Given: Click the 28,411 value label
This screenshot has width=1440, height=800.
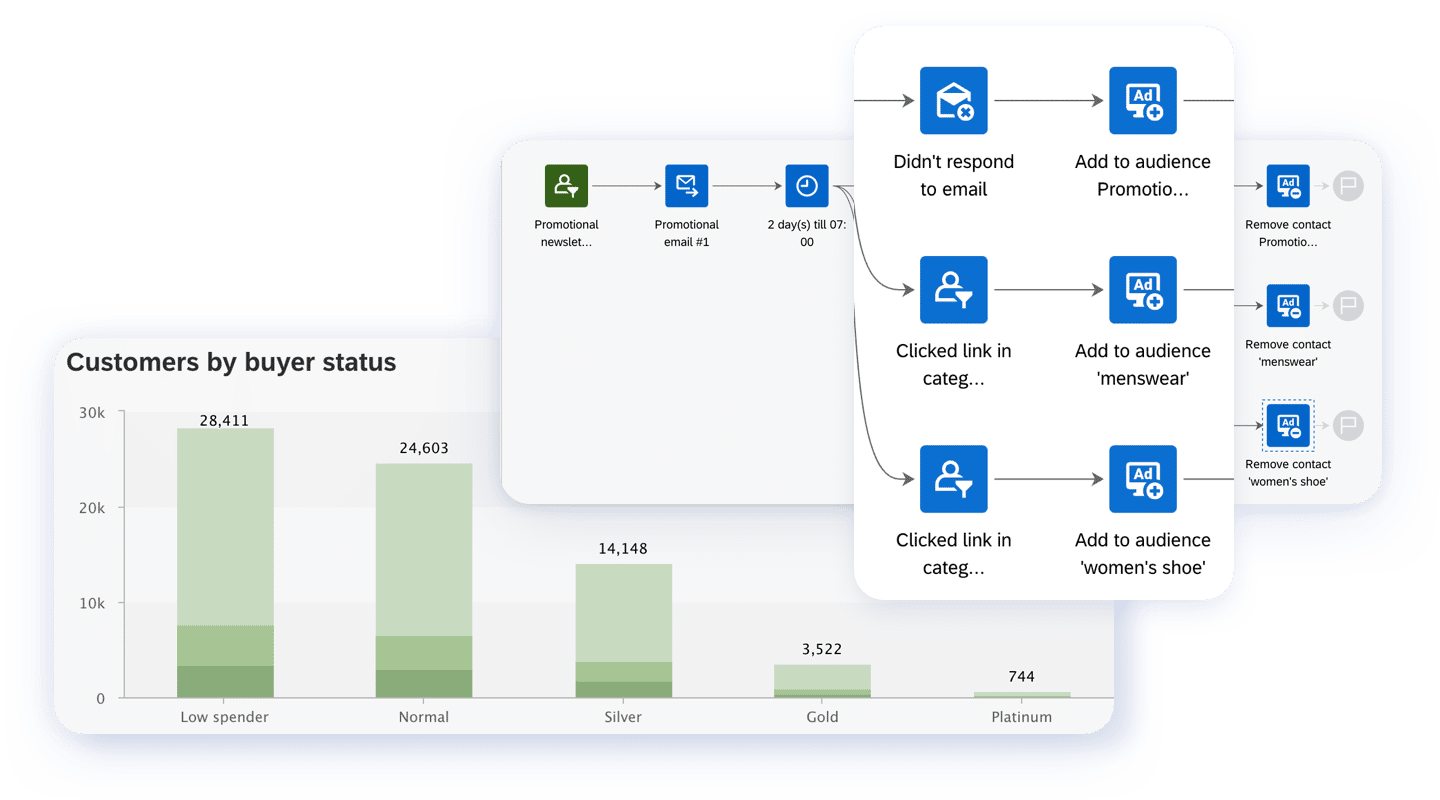Looking at the screenshot, I should tap(224, 421).
